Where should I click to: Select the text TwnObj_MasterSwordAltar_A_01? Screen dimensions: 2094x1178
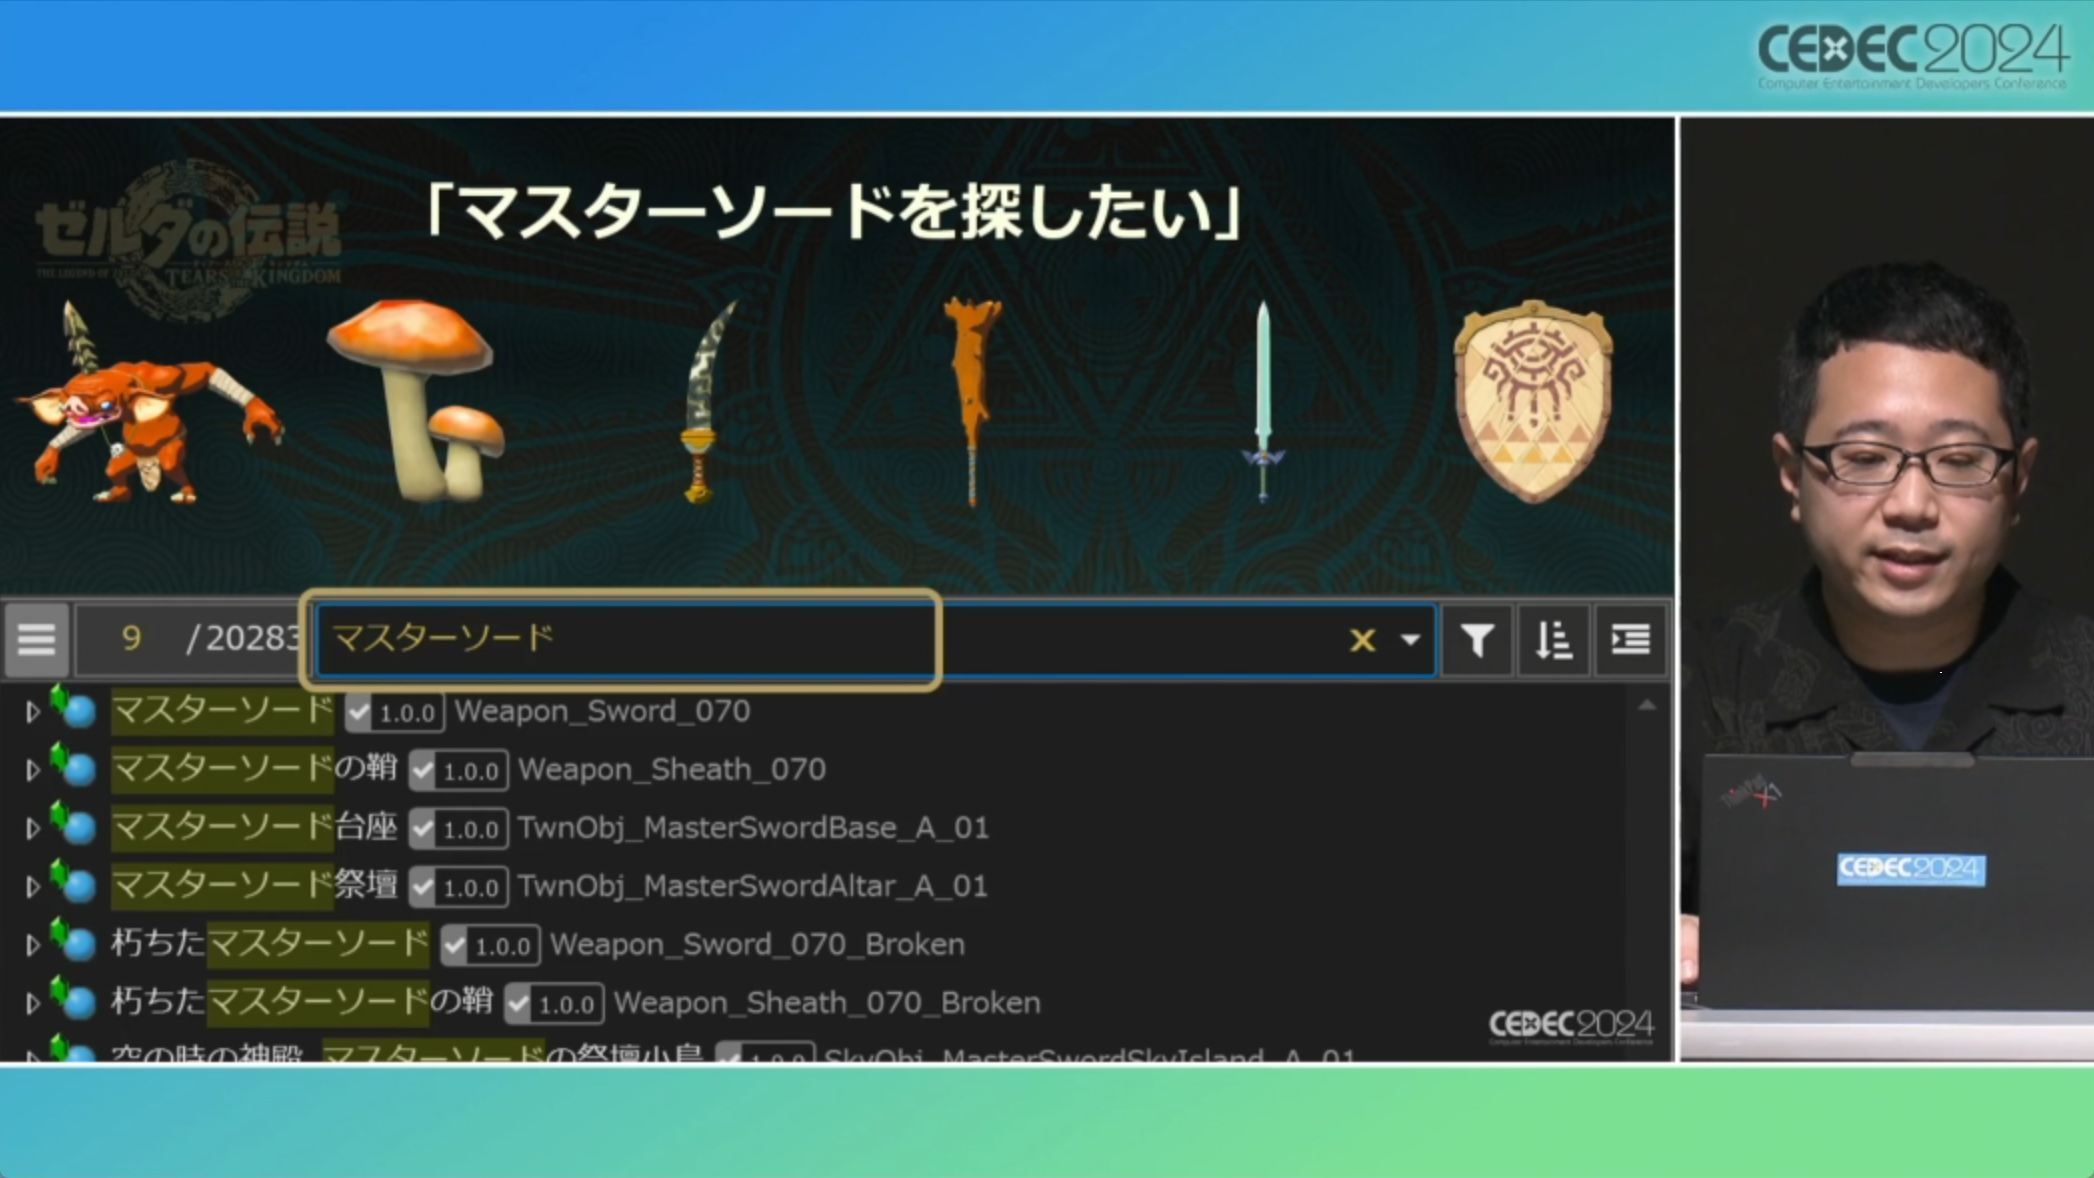click(753, 886)
